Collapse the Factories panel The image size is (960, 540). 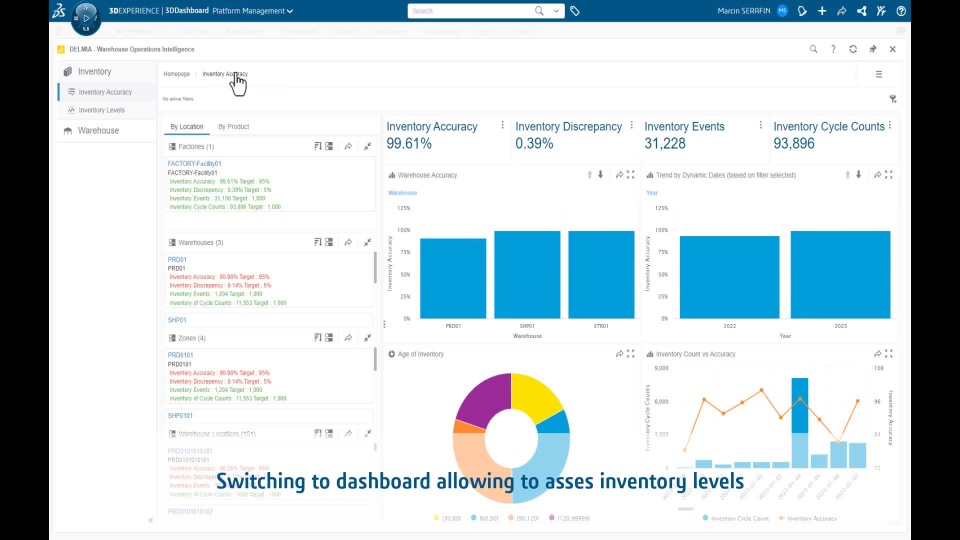[367, 146]
